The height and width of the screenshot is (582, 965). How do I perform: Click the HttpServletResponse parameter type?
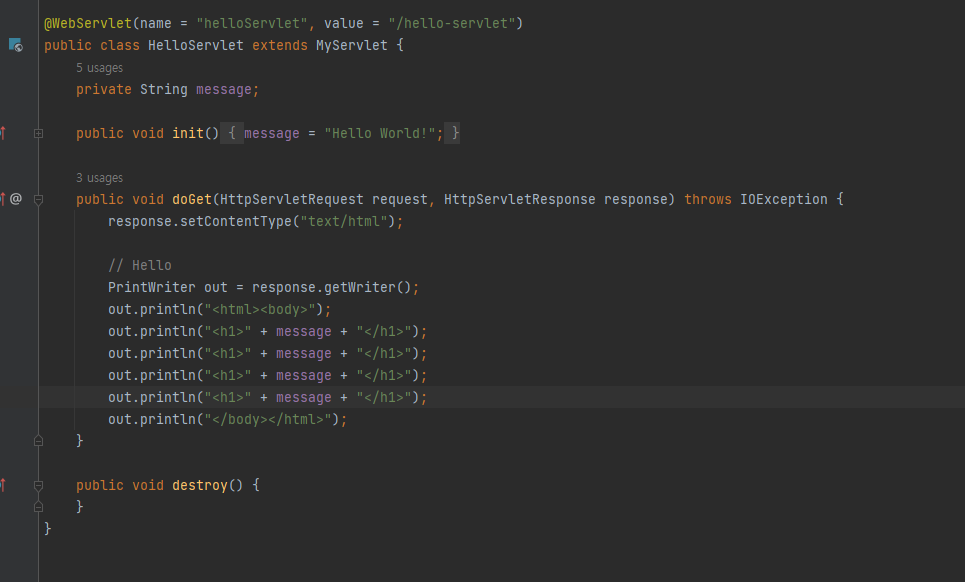pos(519,199)
